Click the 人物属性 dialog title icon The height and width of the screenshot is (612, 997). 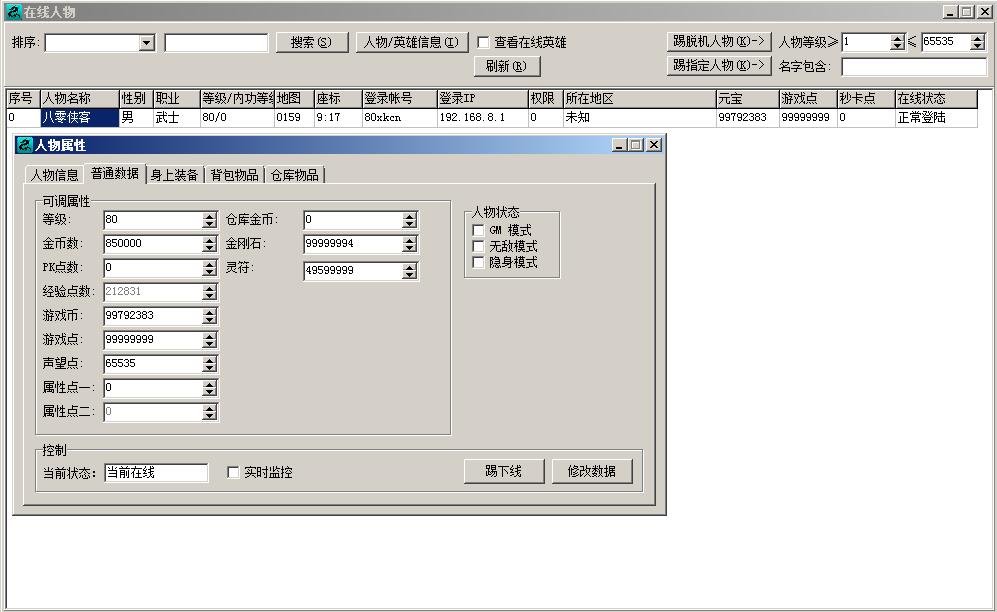[25, 145]
